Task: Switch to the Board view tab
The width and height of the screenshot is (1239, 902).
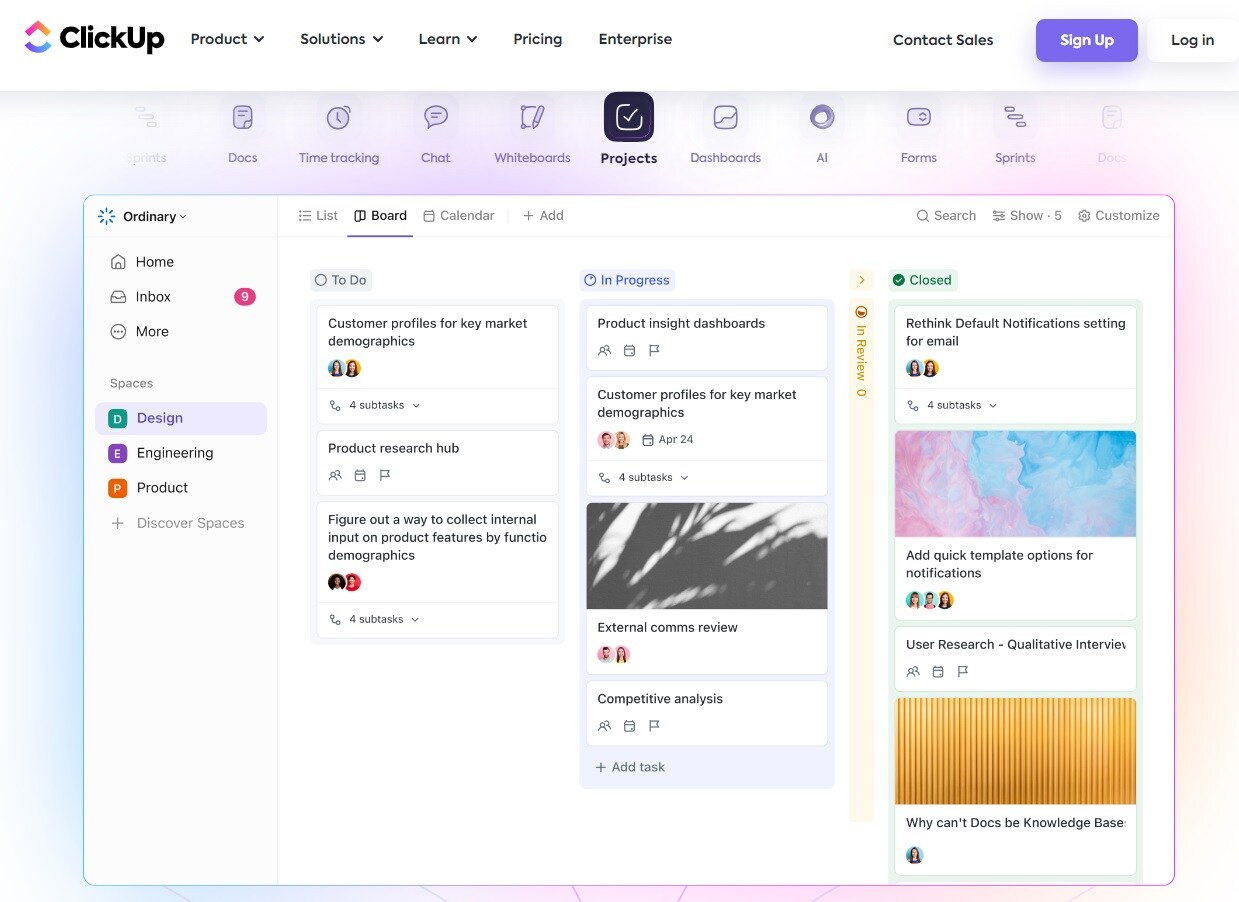Action: click(380, 216)
